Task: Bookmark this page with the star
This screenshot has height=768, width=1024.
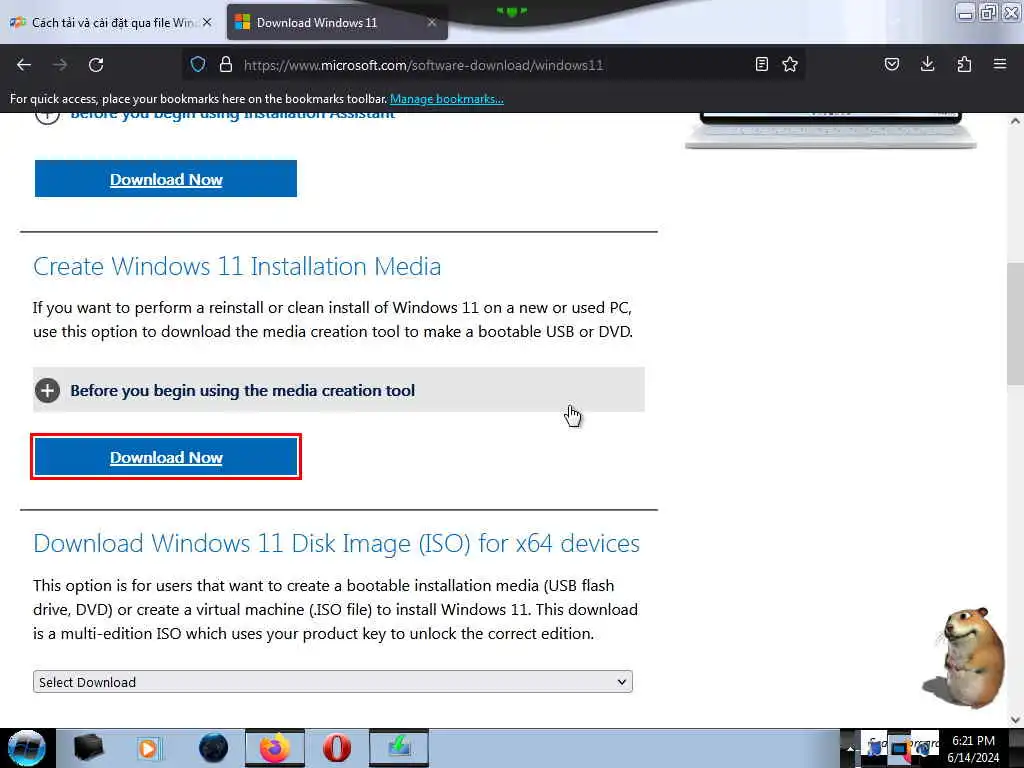Action: point(790,64)
